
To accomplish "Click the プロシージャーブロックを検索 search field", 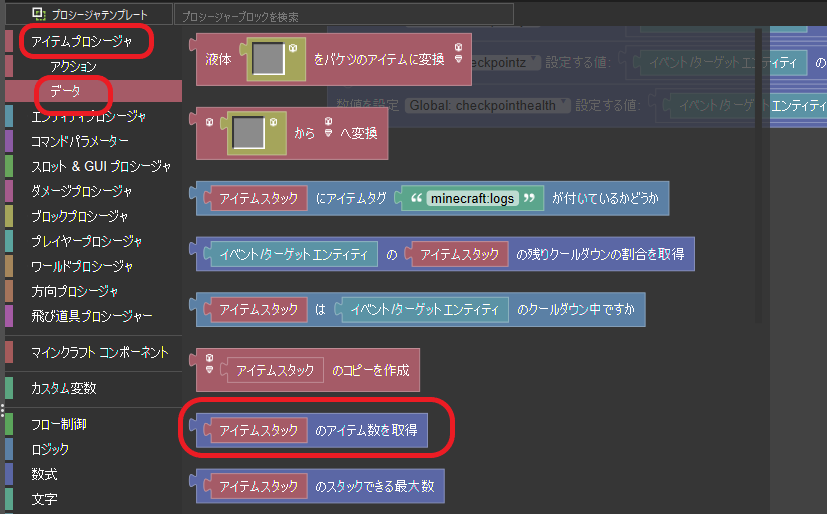I will point(343,14).
